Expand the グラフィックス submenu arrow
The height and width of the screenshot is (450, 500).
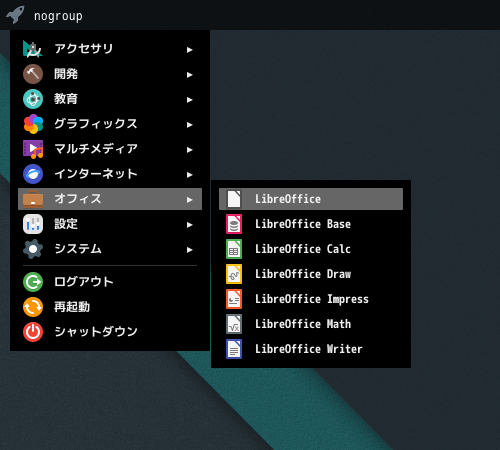189,125
